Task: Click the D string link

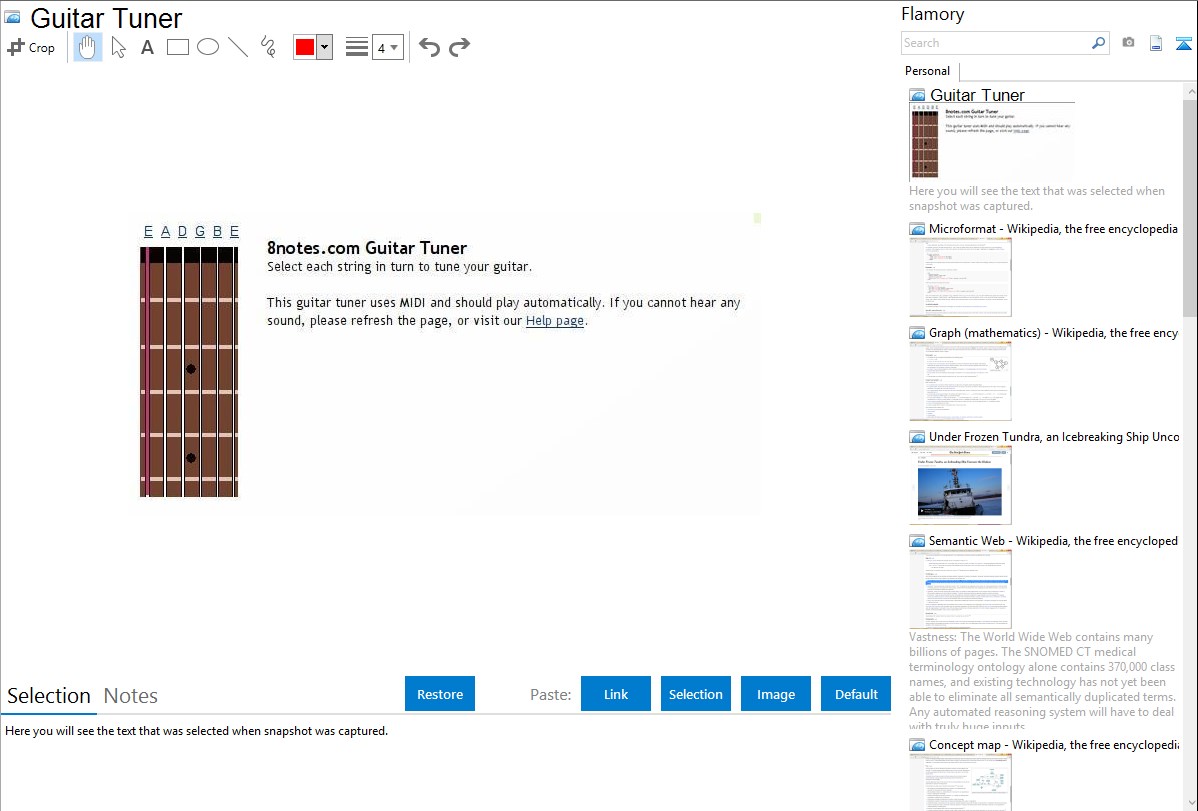Action: (183, 232)
